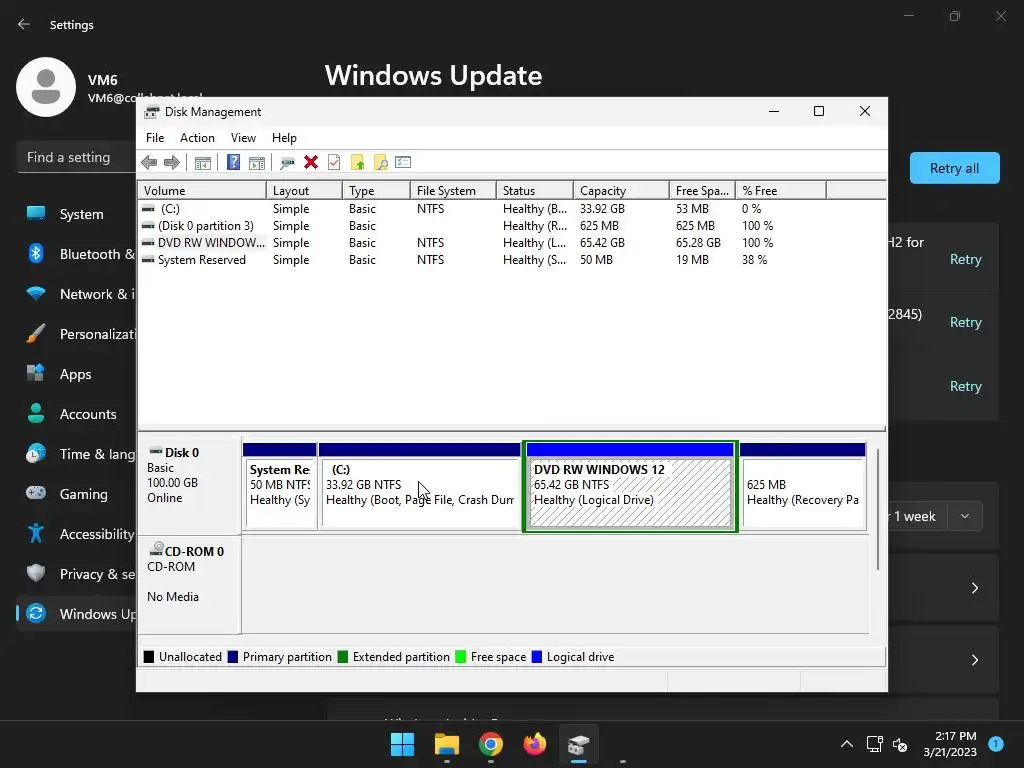Click the 33.92 GB capacity cell
This screenshot has width=1024, height=768.
tap(602, 209)
